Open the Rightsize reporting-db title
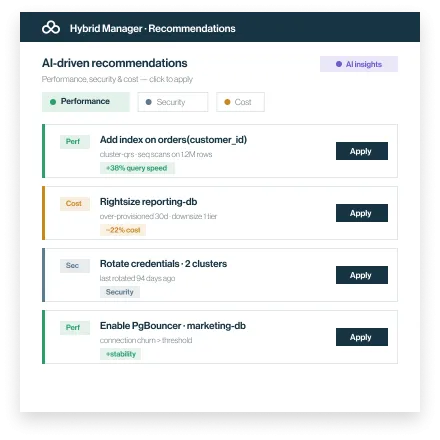 (x=148, y=202)
